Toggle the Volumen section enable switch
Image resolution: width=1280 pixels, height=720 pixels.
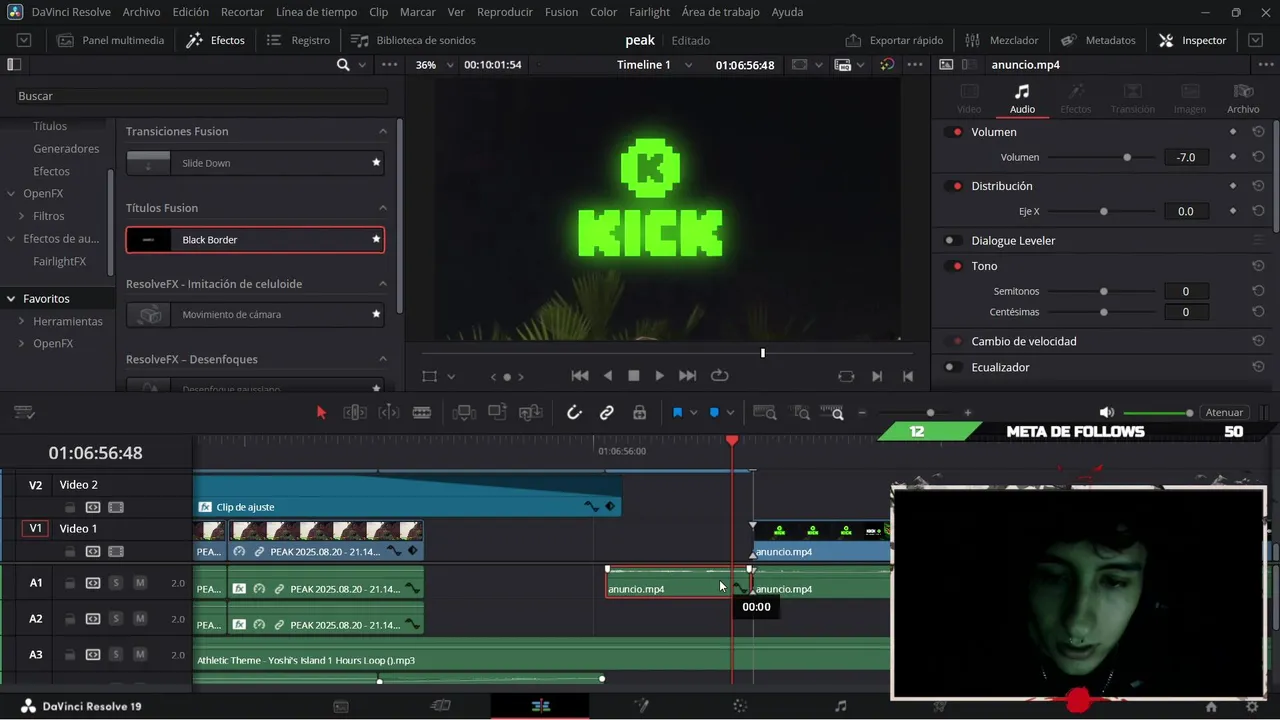954,132
